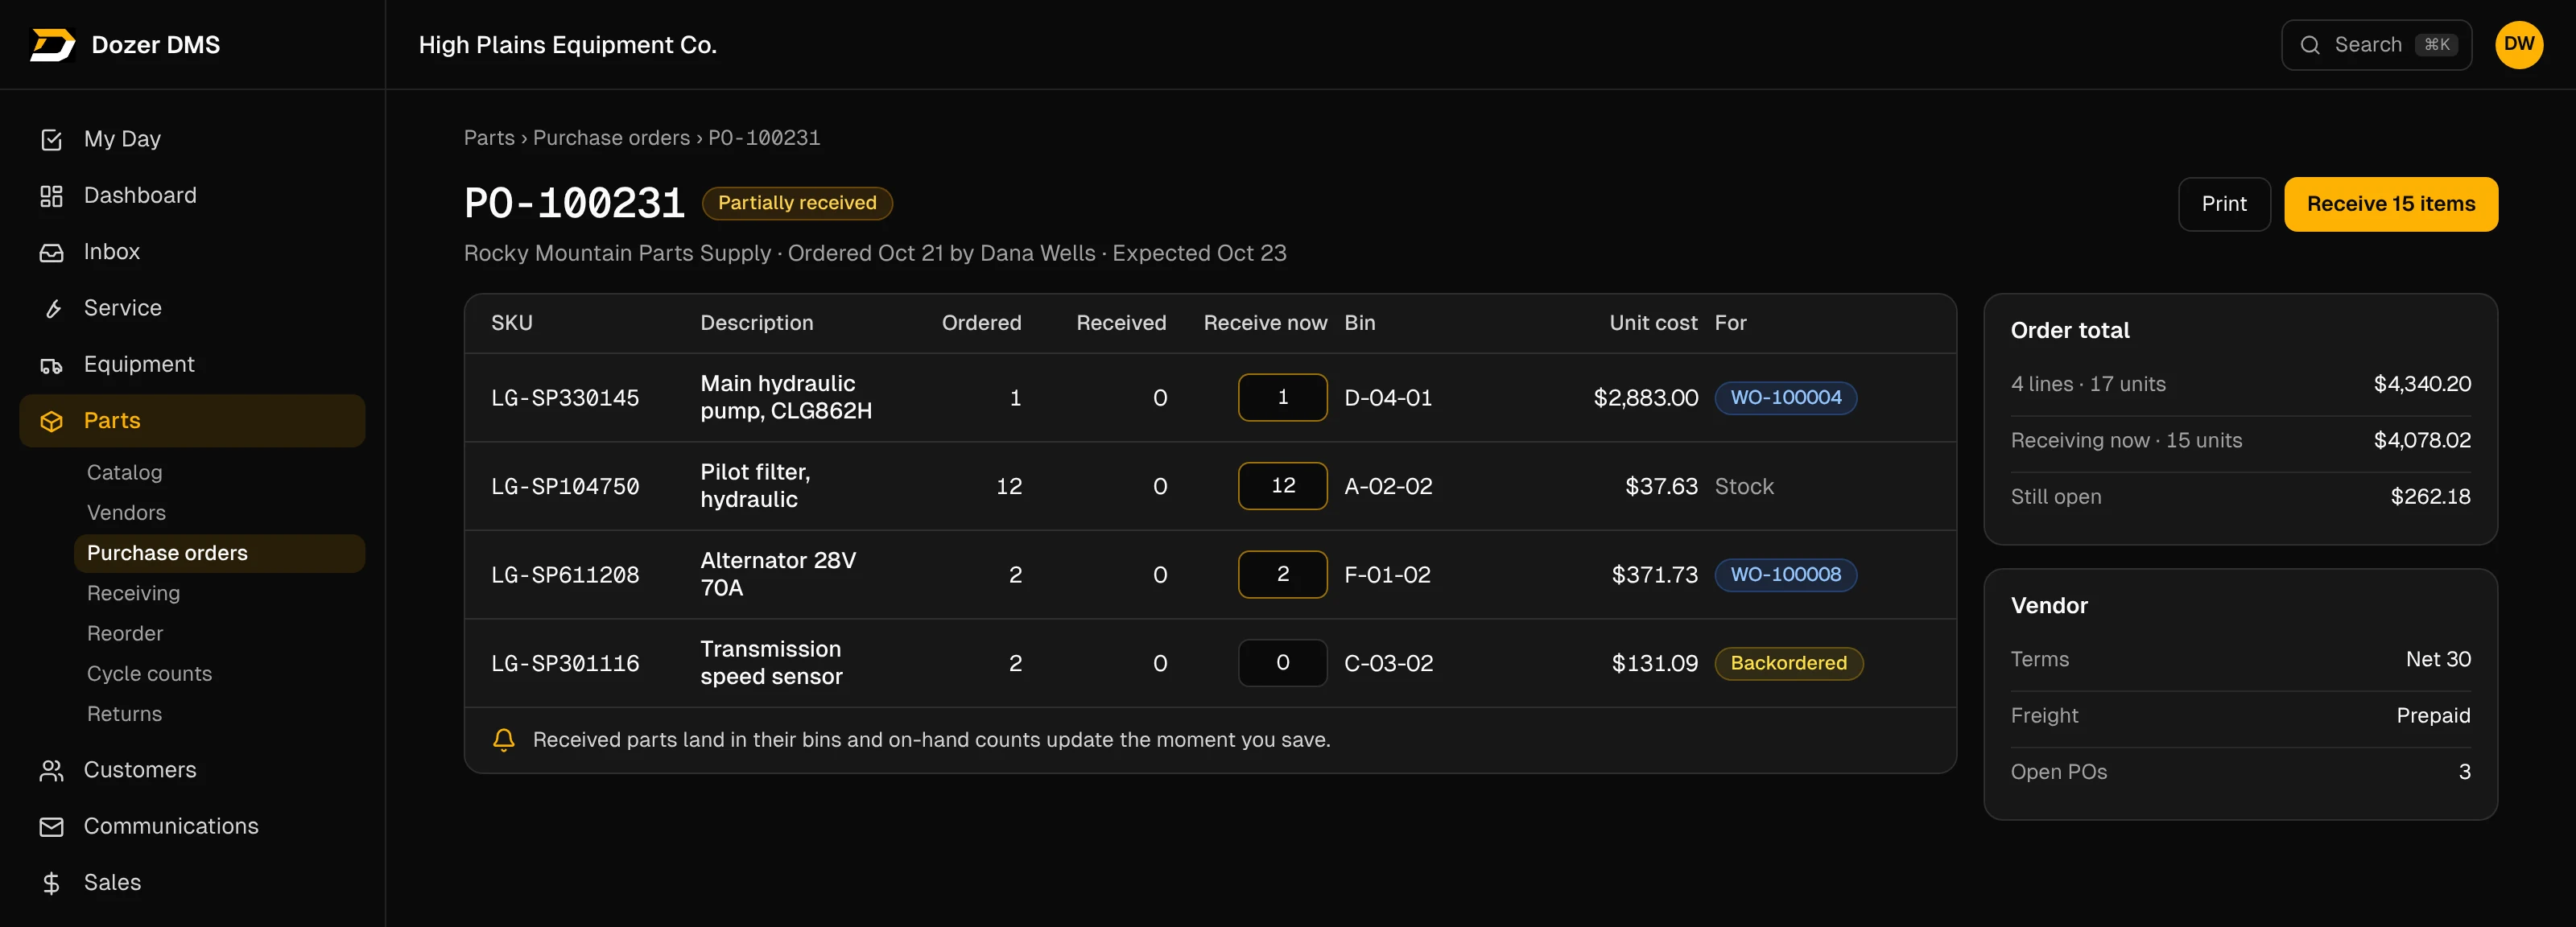This screenshot has height=927, width=2576.
Task: Open the Reorder submenu item
Action: 125,634
